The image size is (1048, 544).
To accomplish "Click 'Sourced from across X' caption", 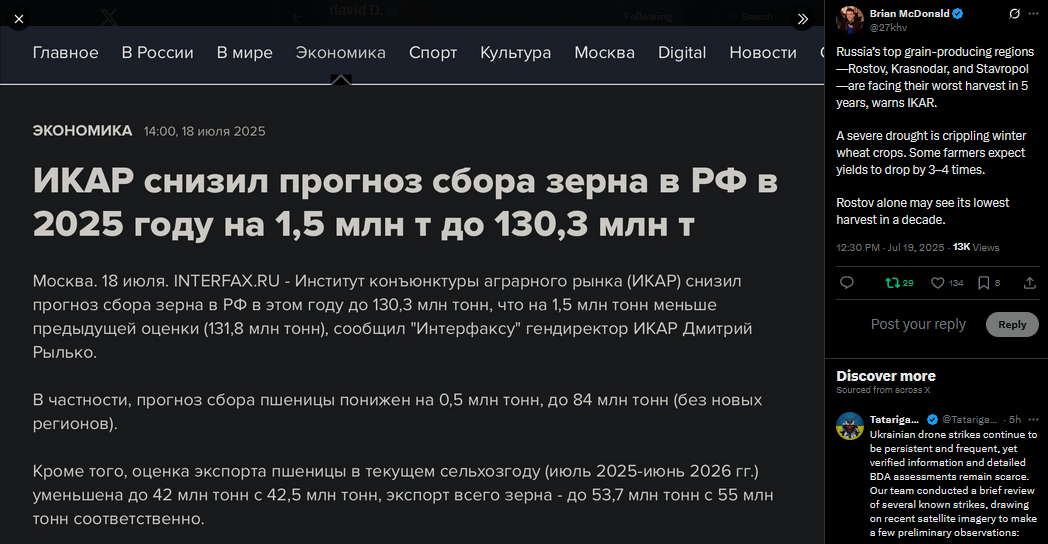I will coord(883,390).
